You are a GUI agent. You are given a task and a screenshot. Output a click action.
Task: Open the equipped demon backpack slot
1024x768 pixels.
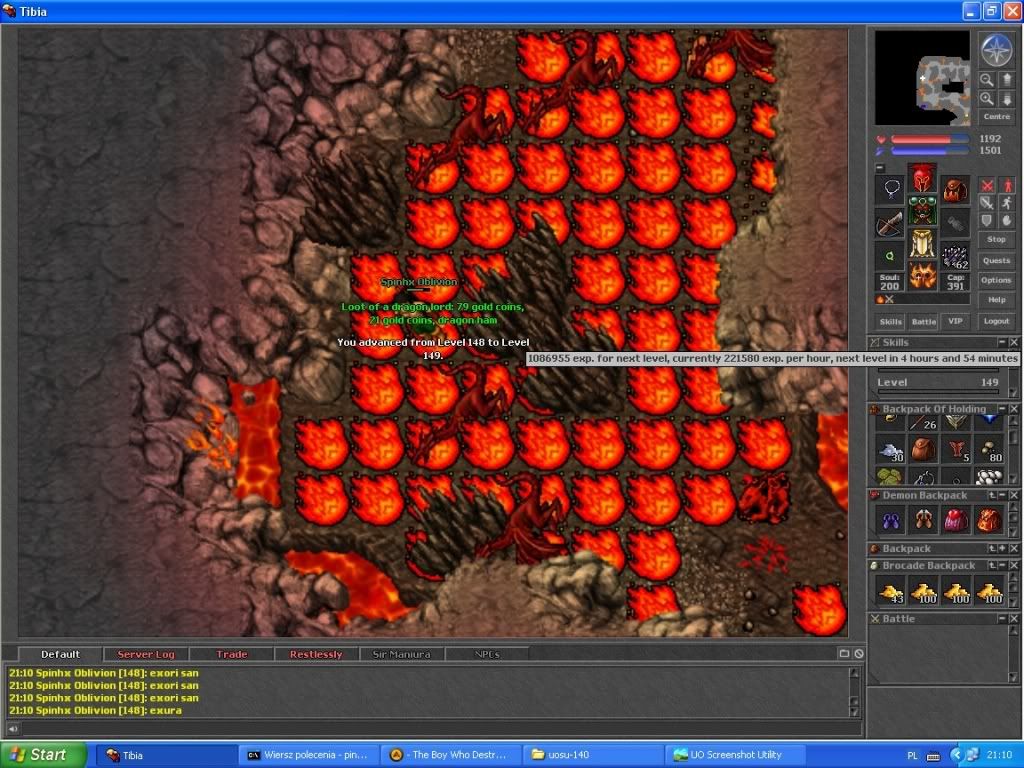click(x=955, y=190)
